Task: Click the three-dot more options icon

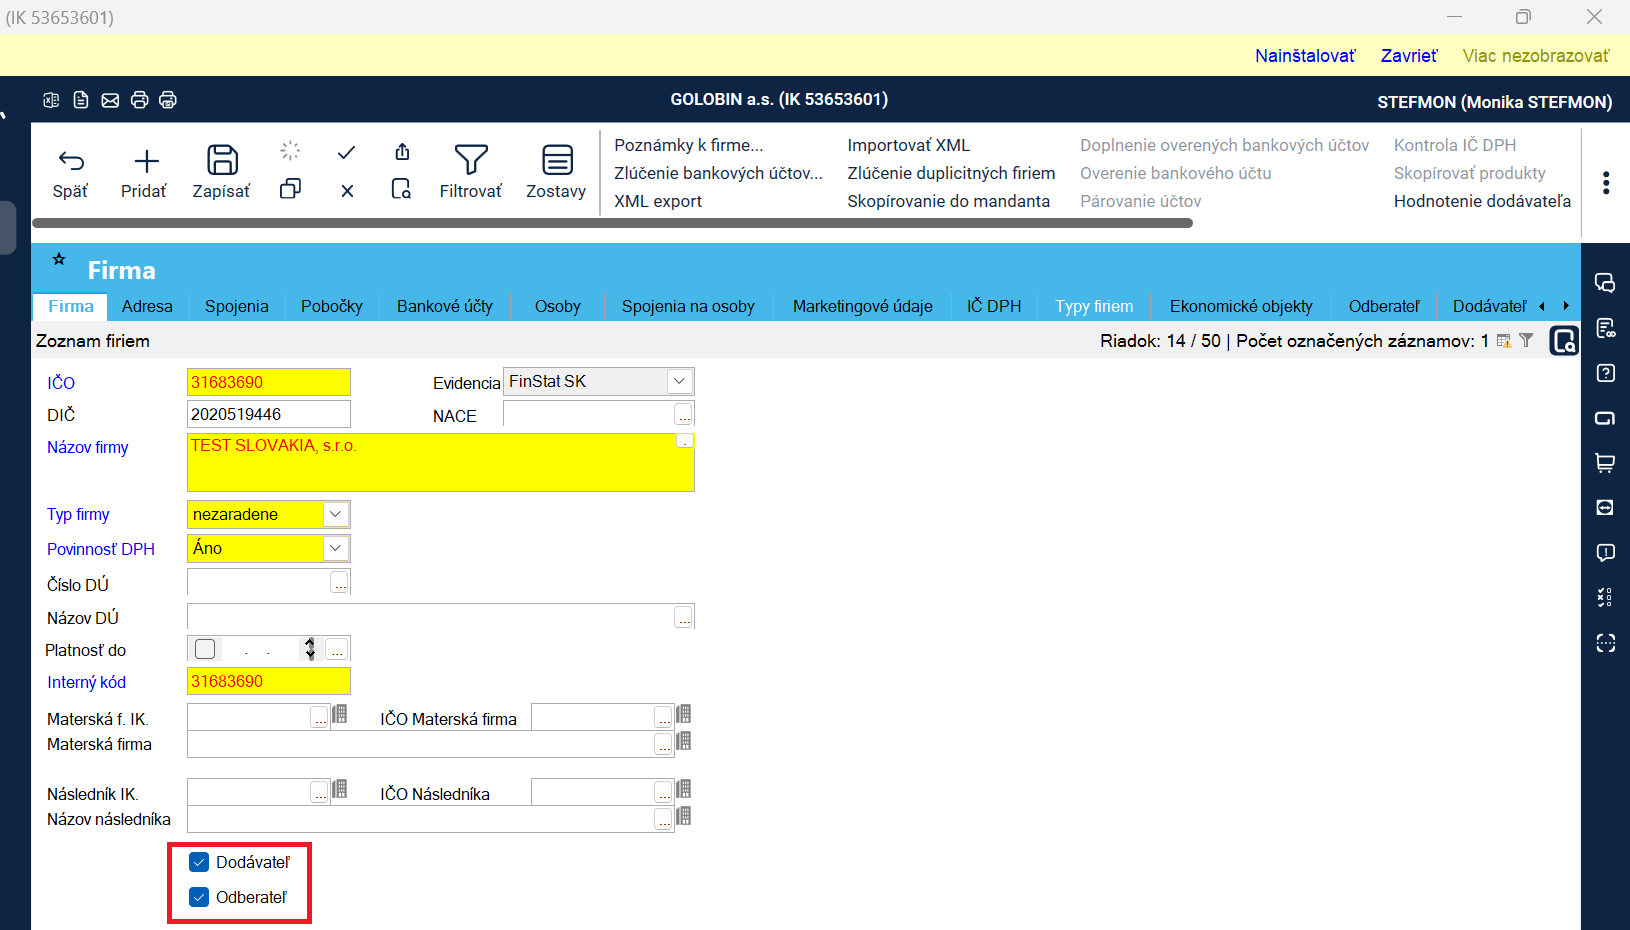Action: 1606,183
